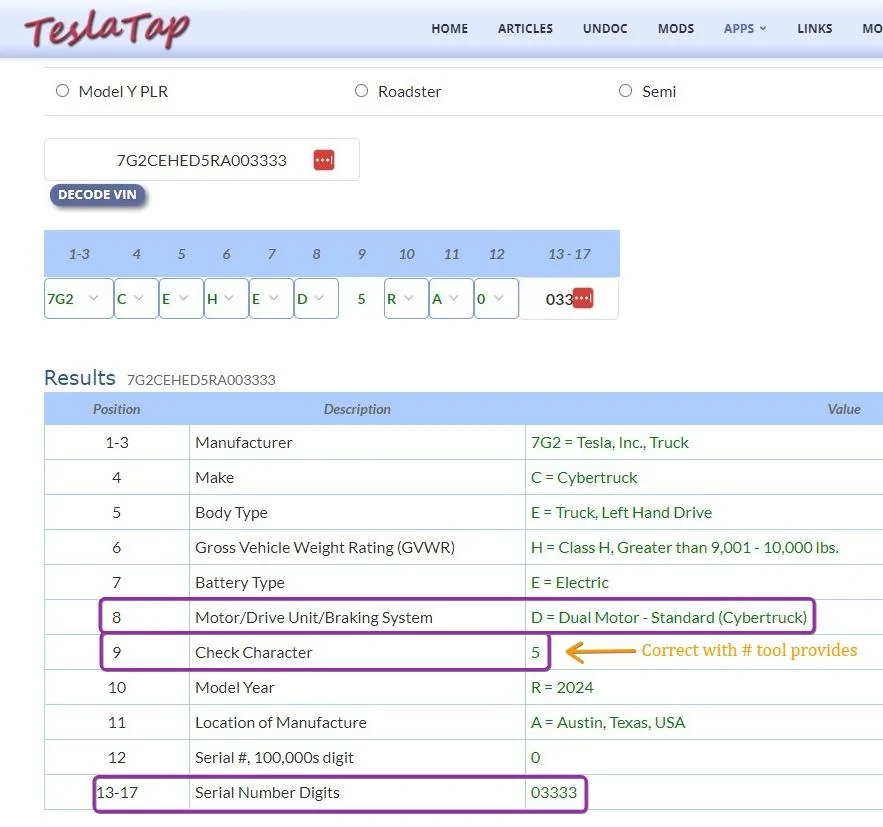
Task: Click 'H = Class H' GVWR value
Action: (685, 547)
